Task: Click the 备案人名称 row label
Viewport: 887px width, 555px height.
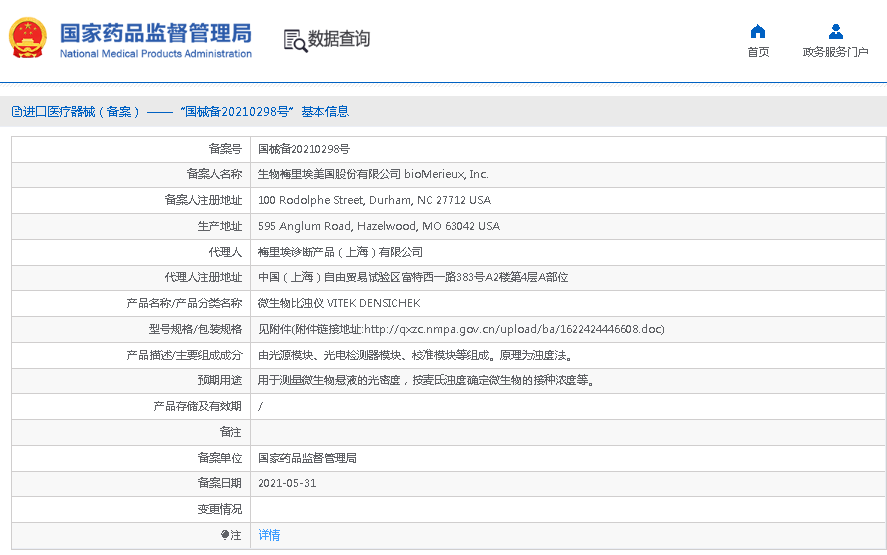Action: tap(214, 174)
